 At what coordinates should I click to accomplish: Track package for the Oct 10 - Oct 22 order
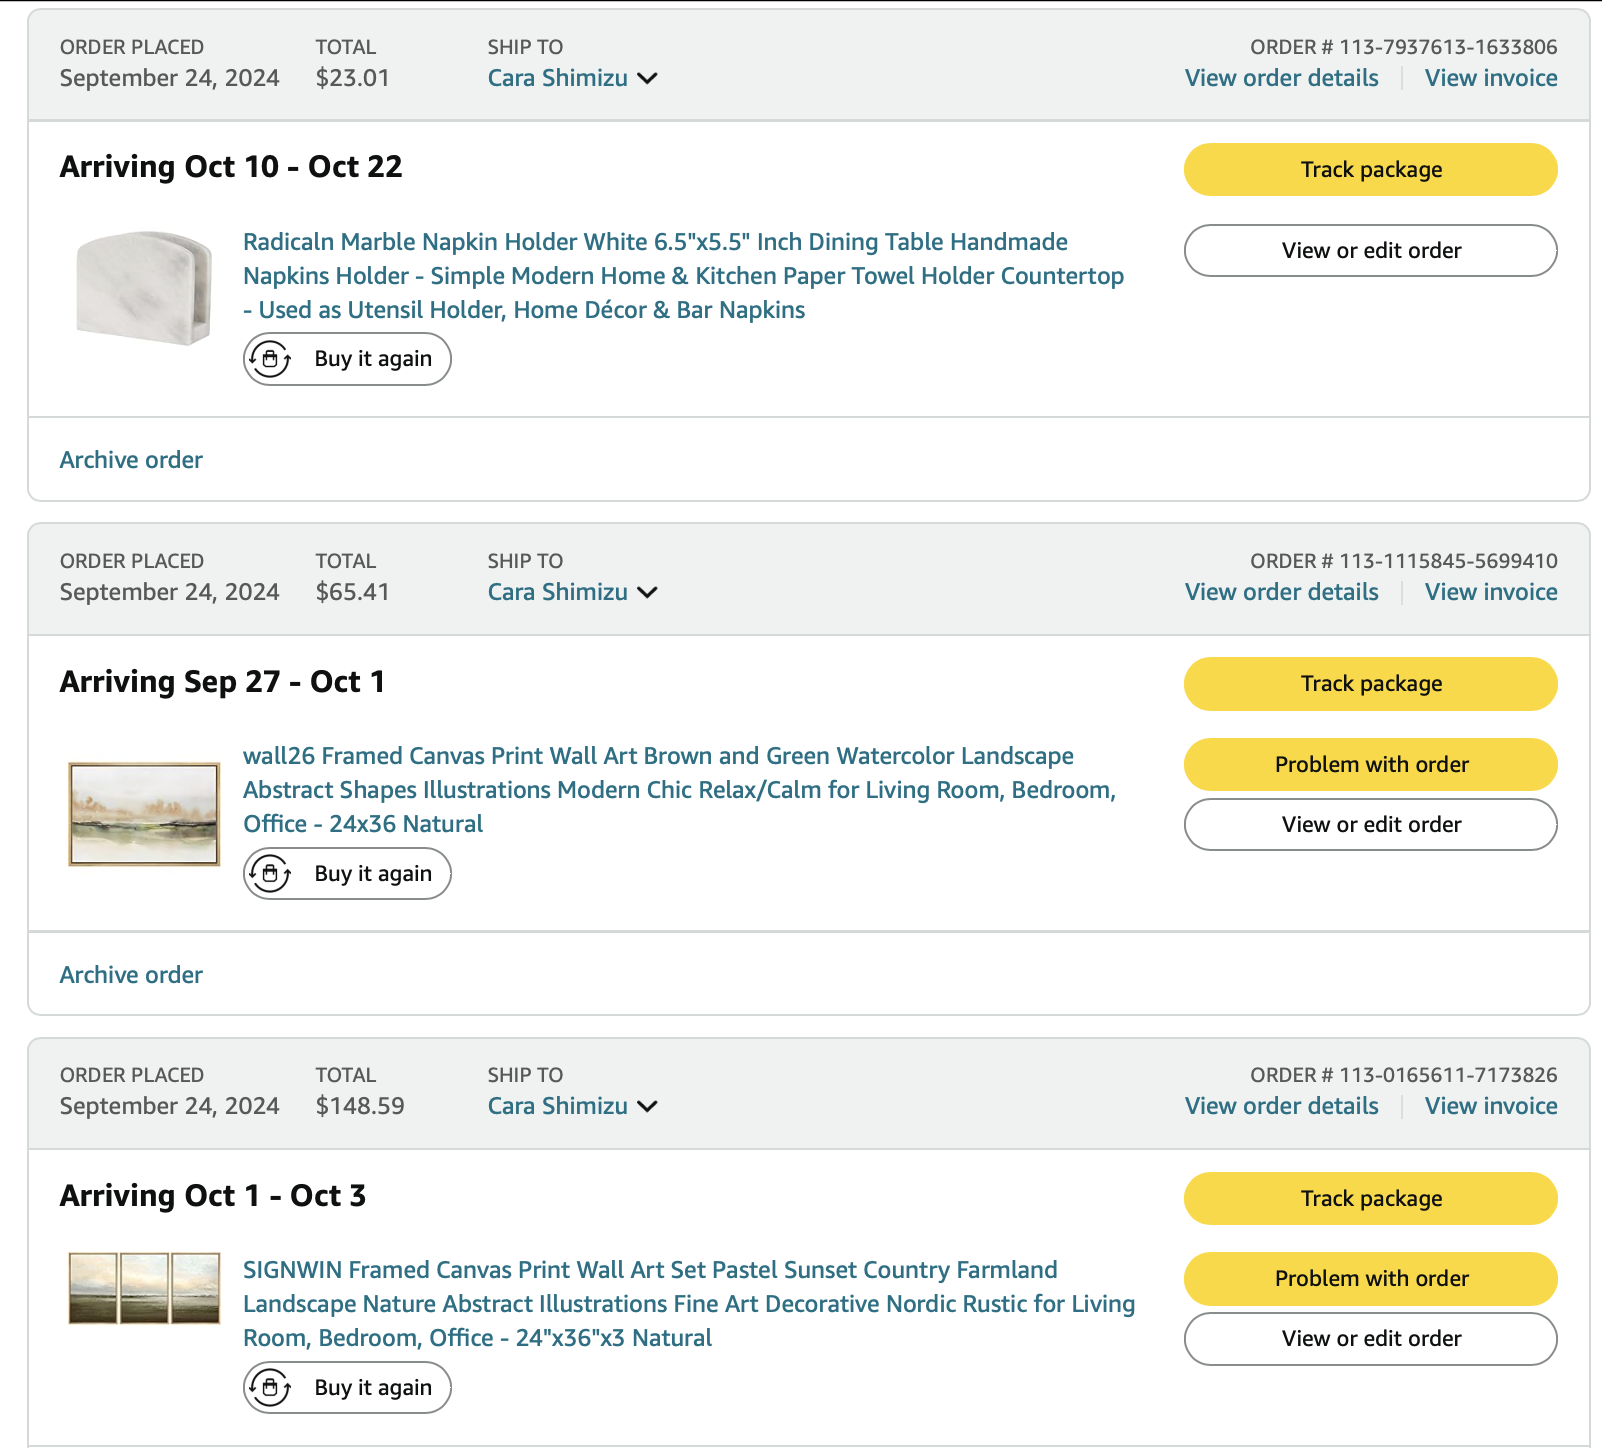[x=1370, y=170]
